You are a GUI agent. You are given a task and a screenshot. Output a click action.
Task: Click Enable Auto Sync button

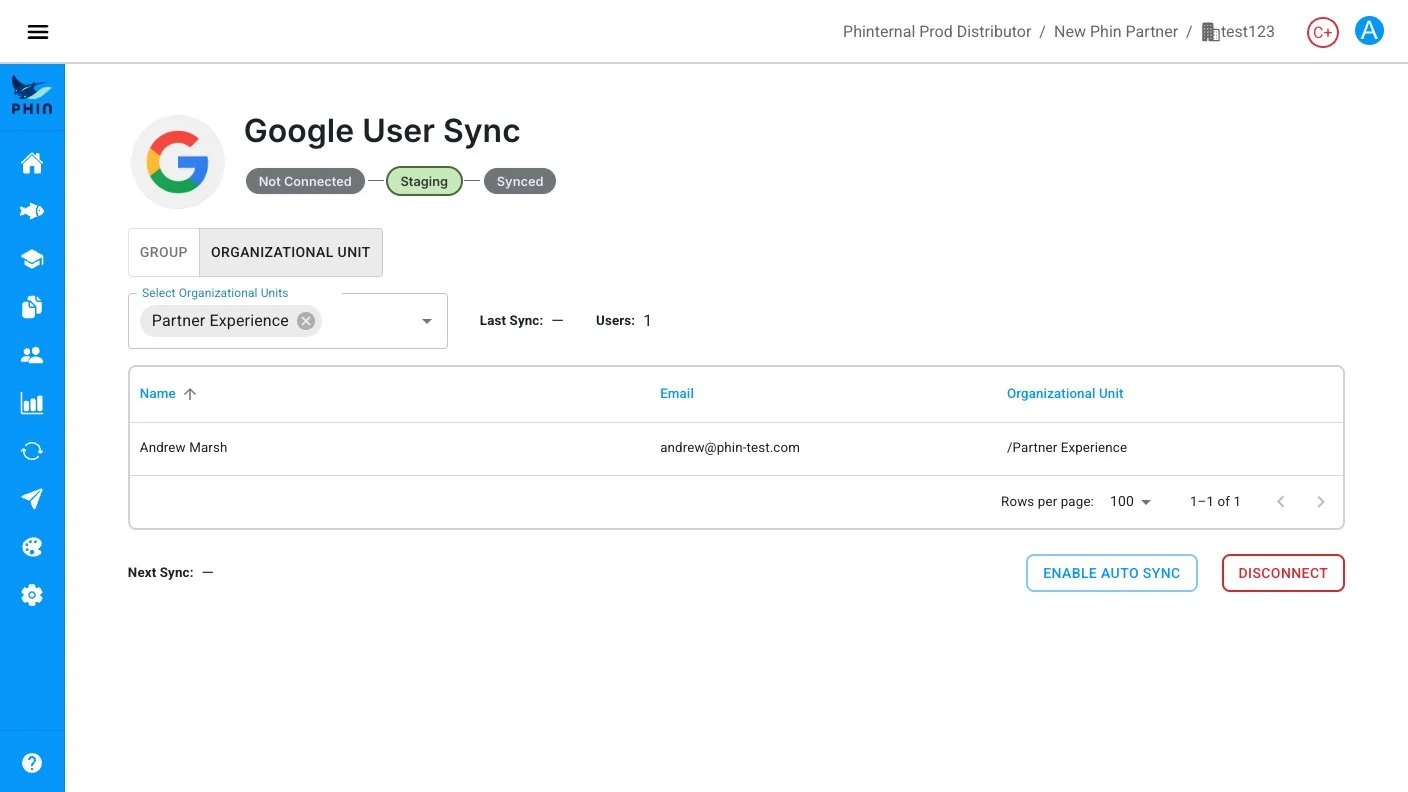(1112, 573)
